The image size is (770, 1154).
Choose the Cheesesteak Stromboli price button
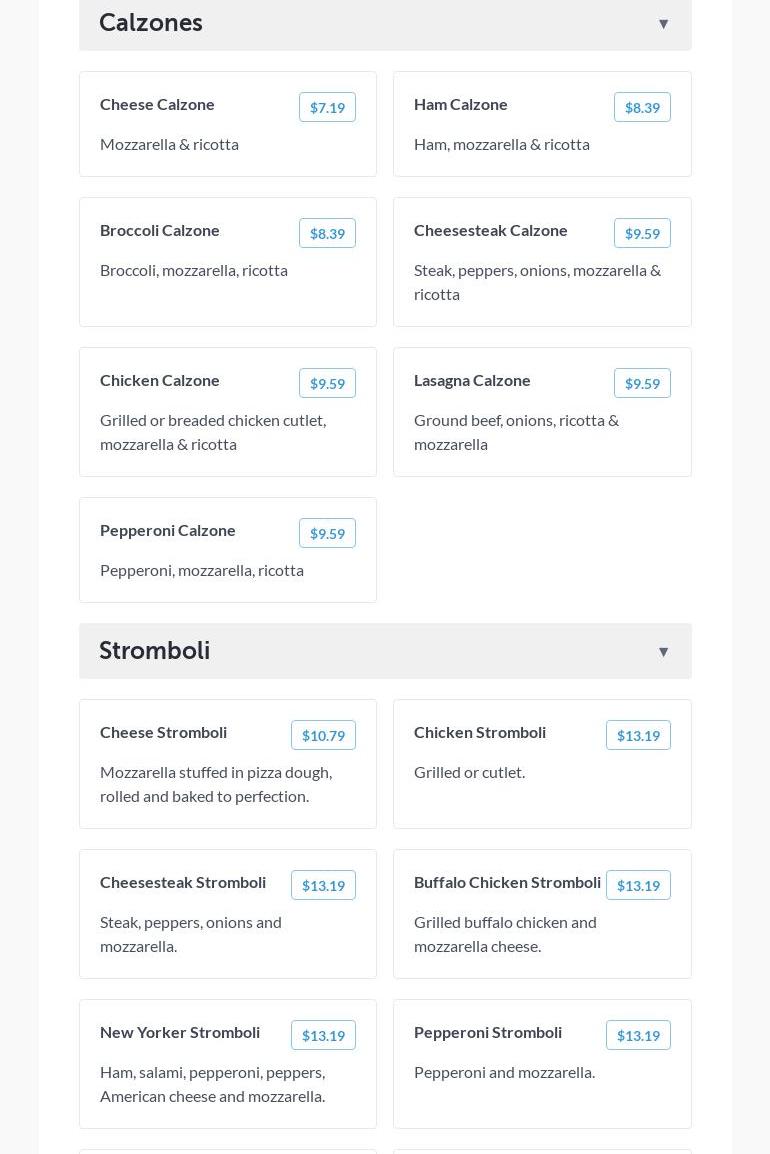[323, 886]
